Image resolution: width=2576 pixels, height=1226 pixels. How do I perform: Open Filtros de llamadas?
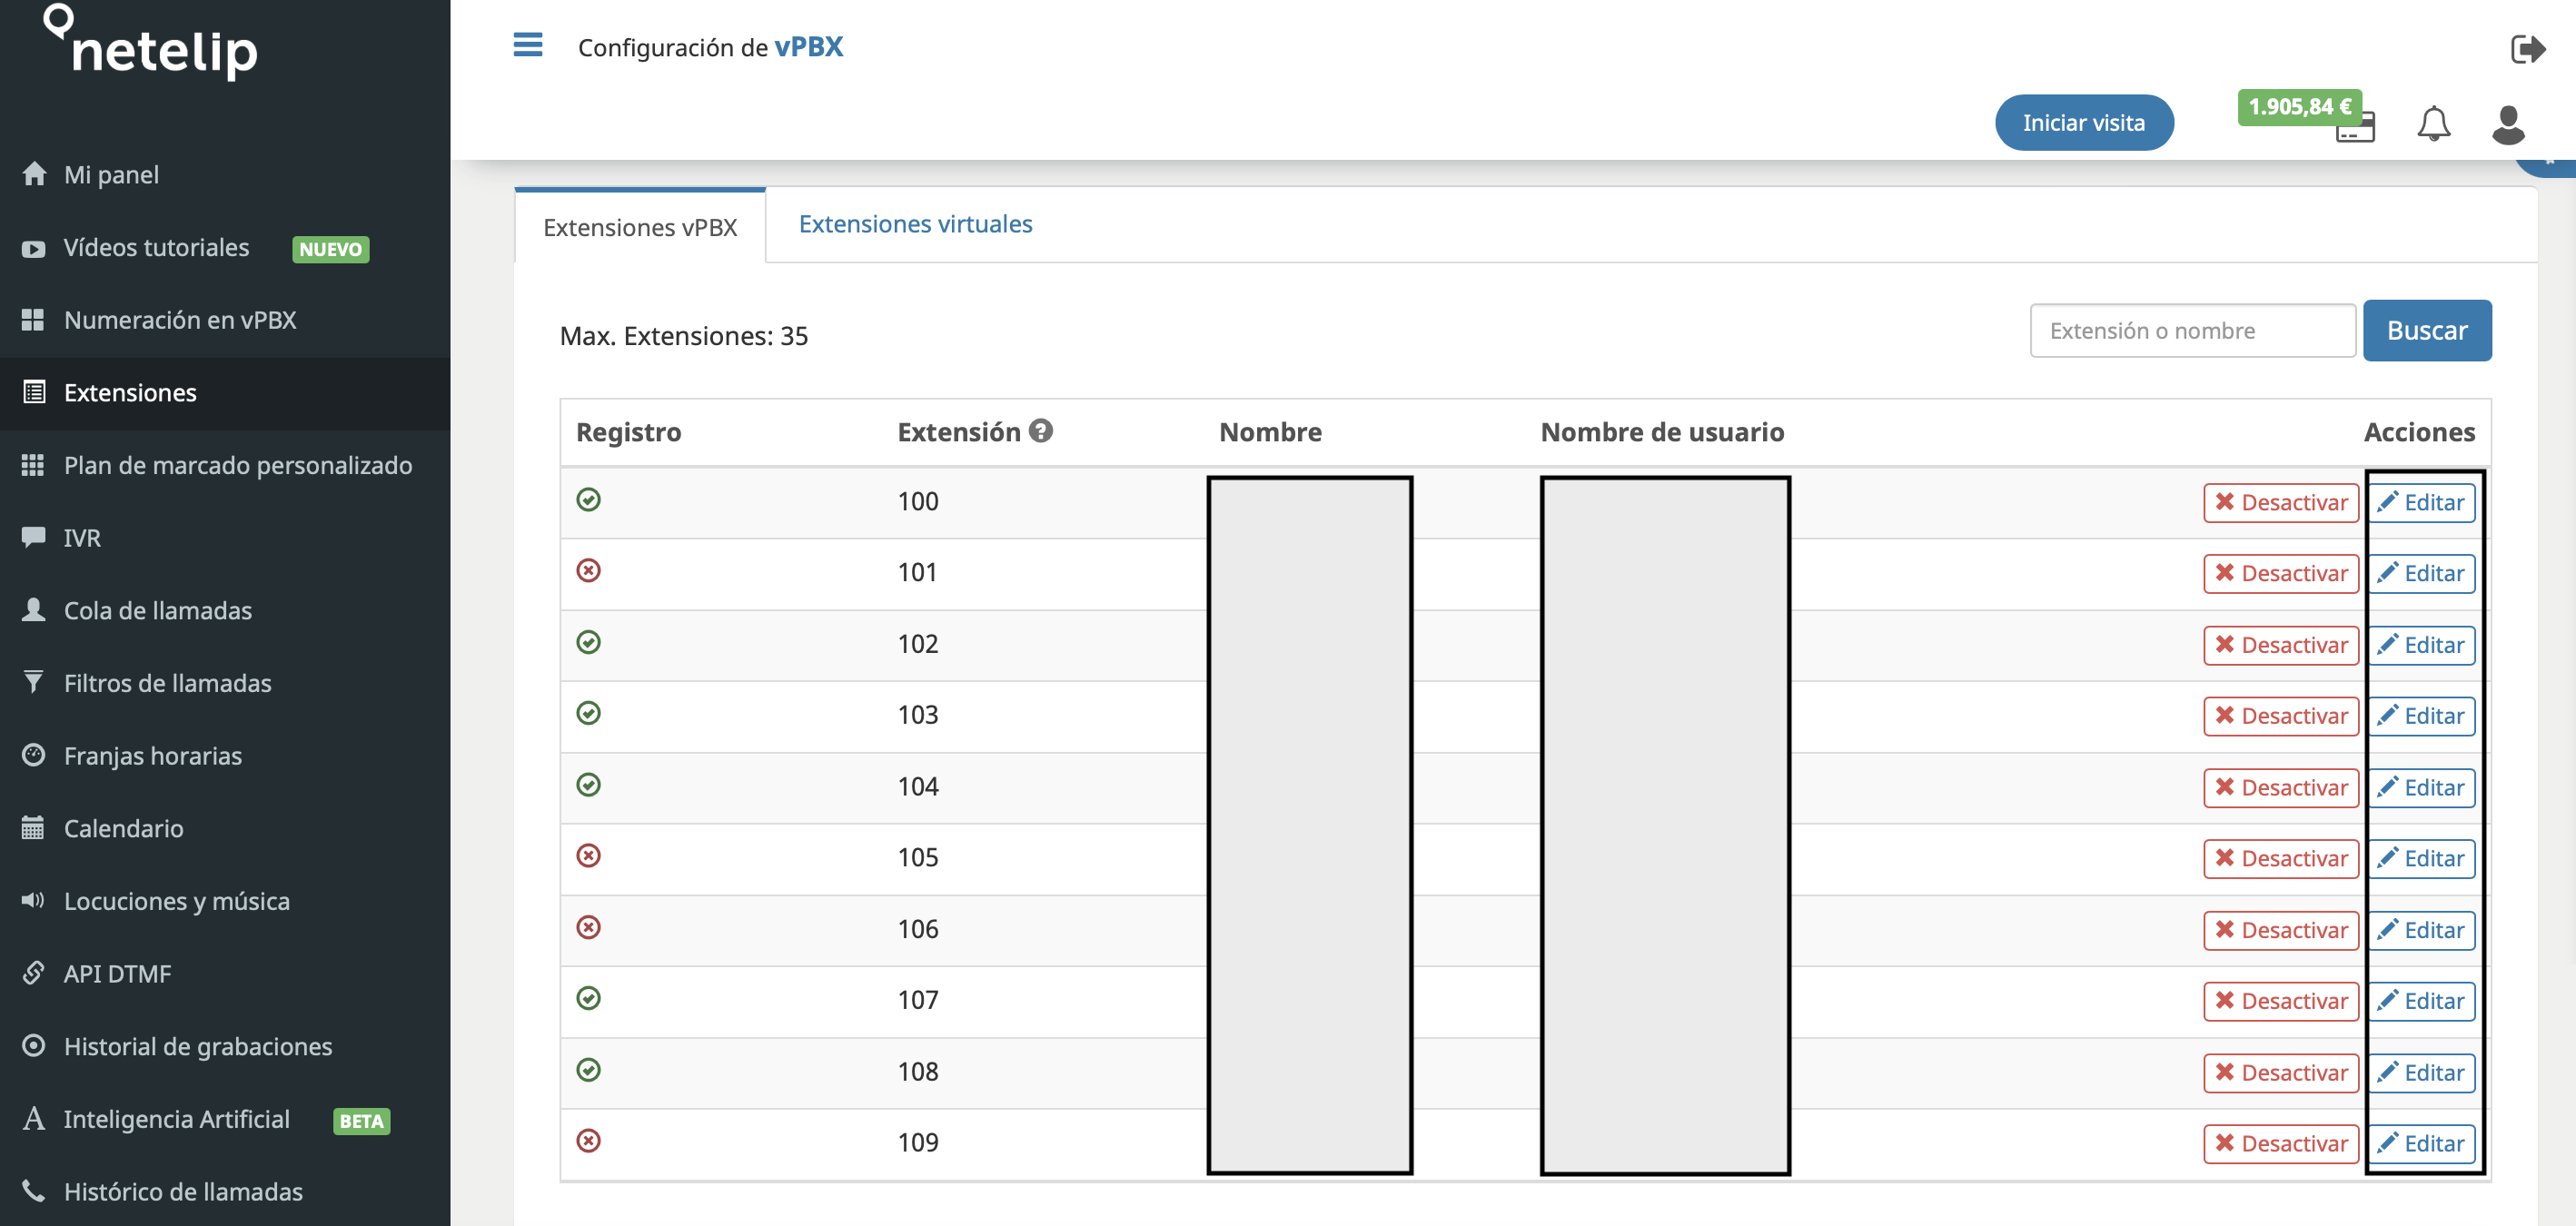pyautogui.click(x=225, y=684)
